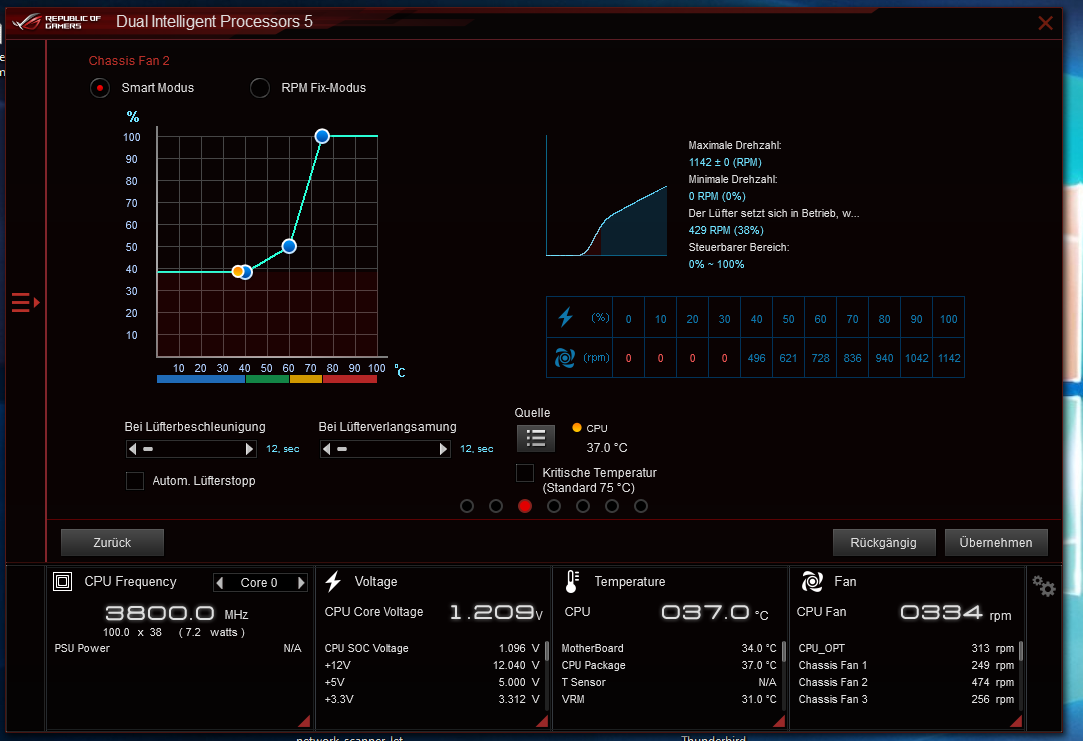Image resolution: width=1083 pixels, height=741 pixels.
Task: Expand the Temperature panel corner triangle
Action: 779,721
